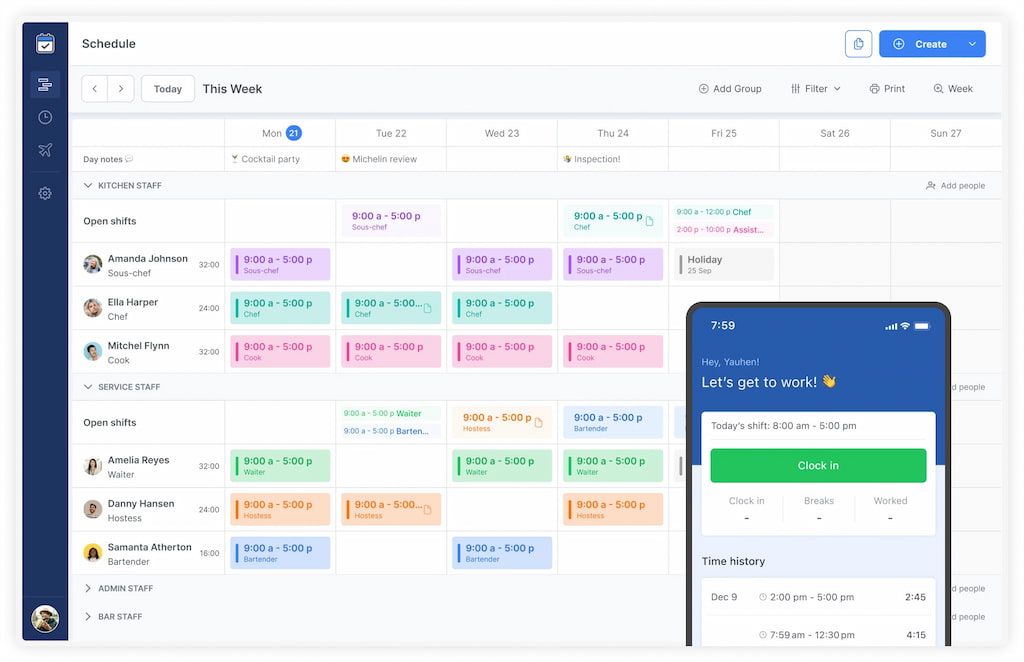The width and height of the screenshot is (1024, 662).
Task: Click the copy schedule icon button
Action: [x=858, y=44]
